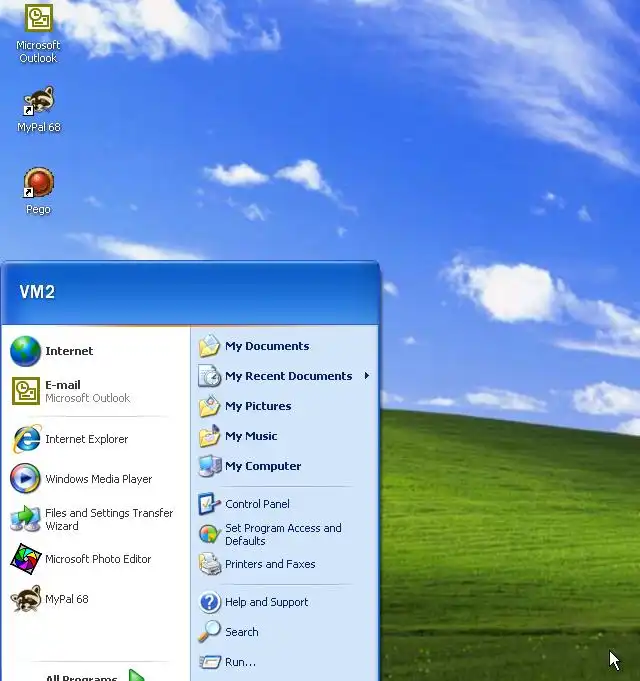Launch Windows Media Player from Start menu

pyautogui.click(x=96, y=479)
